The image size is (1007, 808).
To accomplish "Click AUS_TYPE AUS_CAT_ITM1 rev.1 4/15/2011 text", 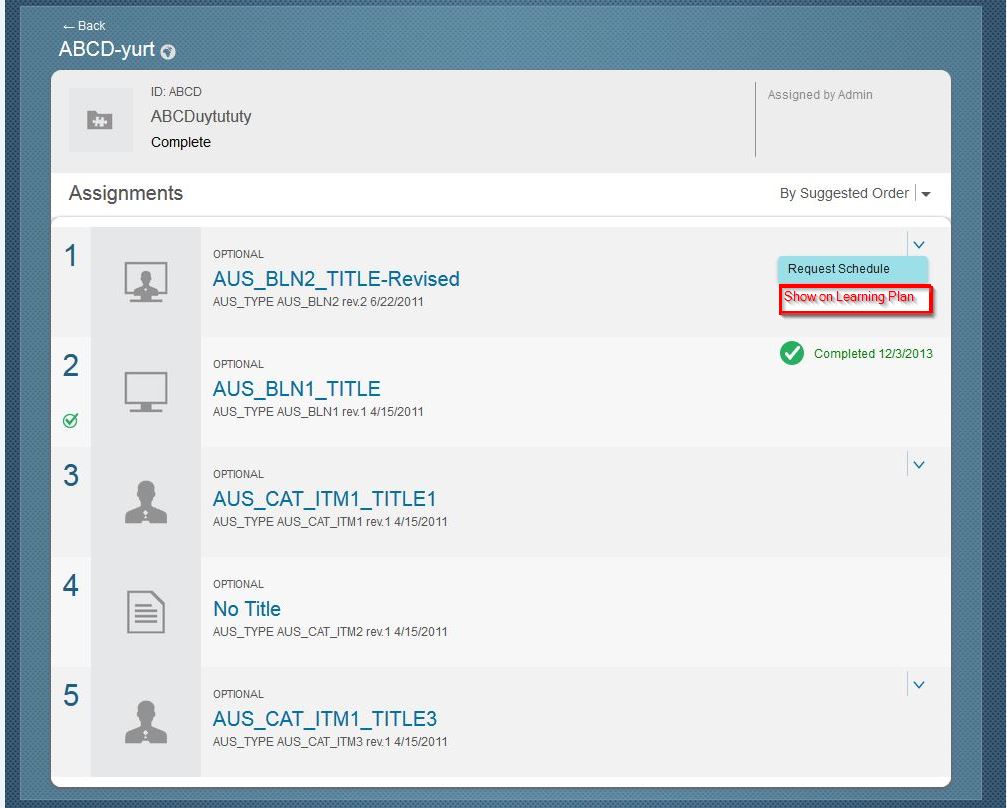I will (330, 522).
